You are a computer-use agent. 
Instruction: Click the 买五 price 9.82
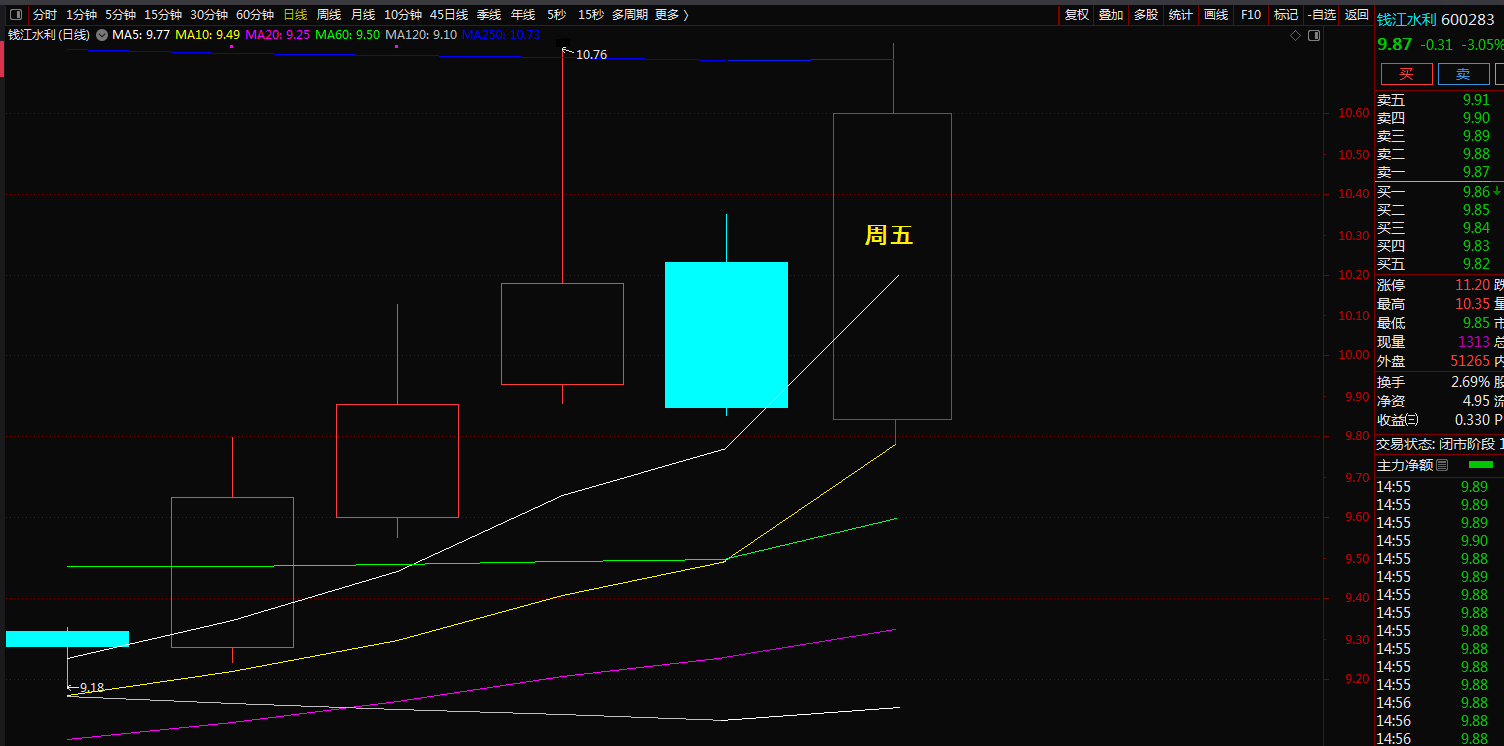coord(1476,264)
